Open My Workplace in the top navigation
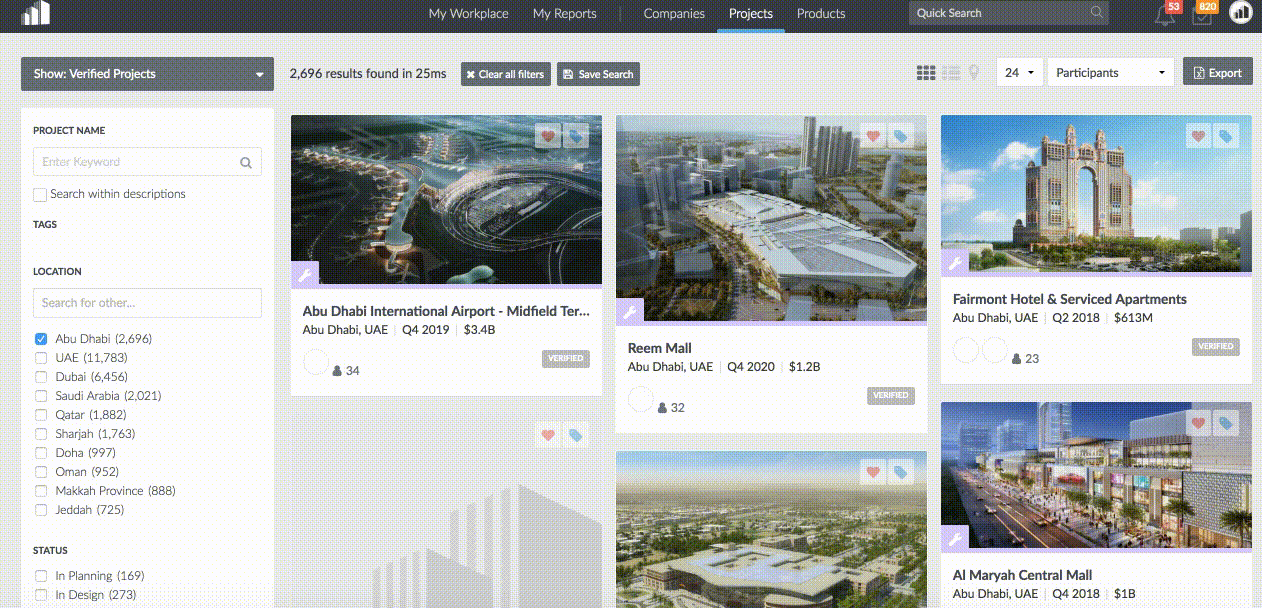The height and width of the screenshot is (608, 1262). pyautogui.click(x=468, y=14)
